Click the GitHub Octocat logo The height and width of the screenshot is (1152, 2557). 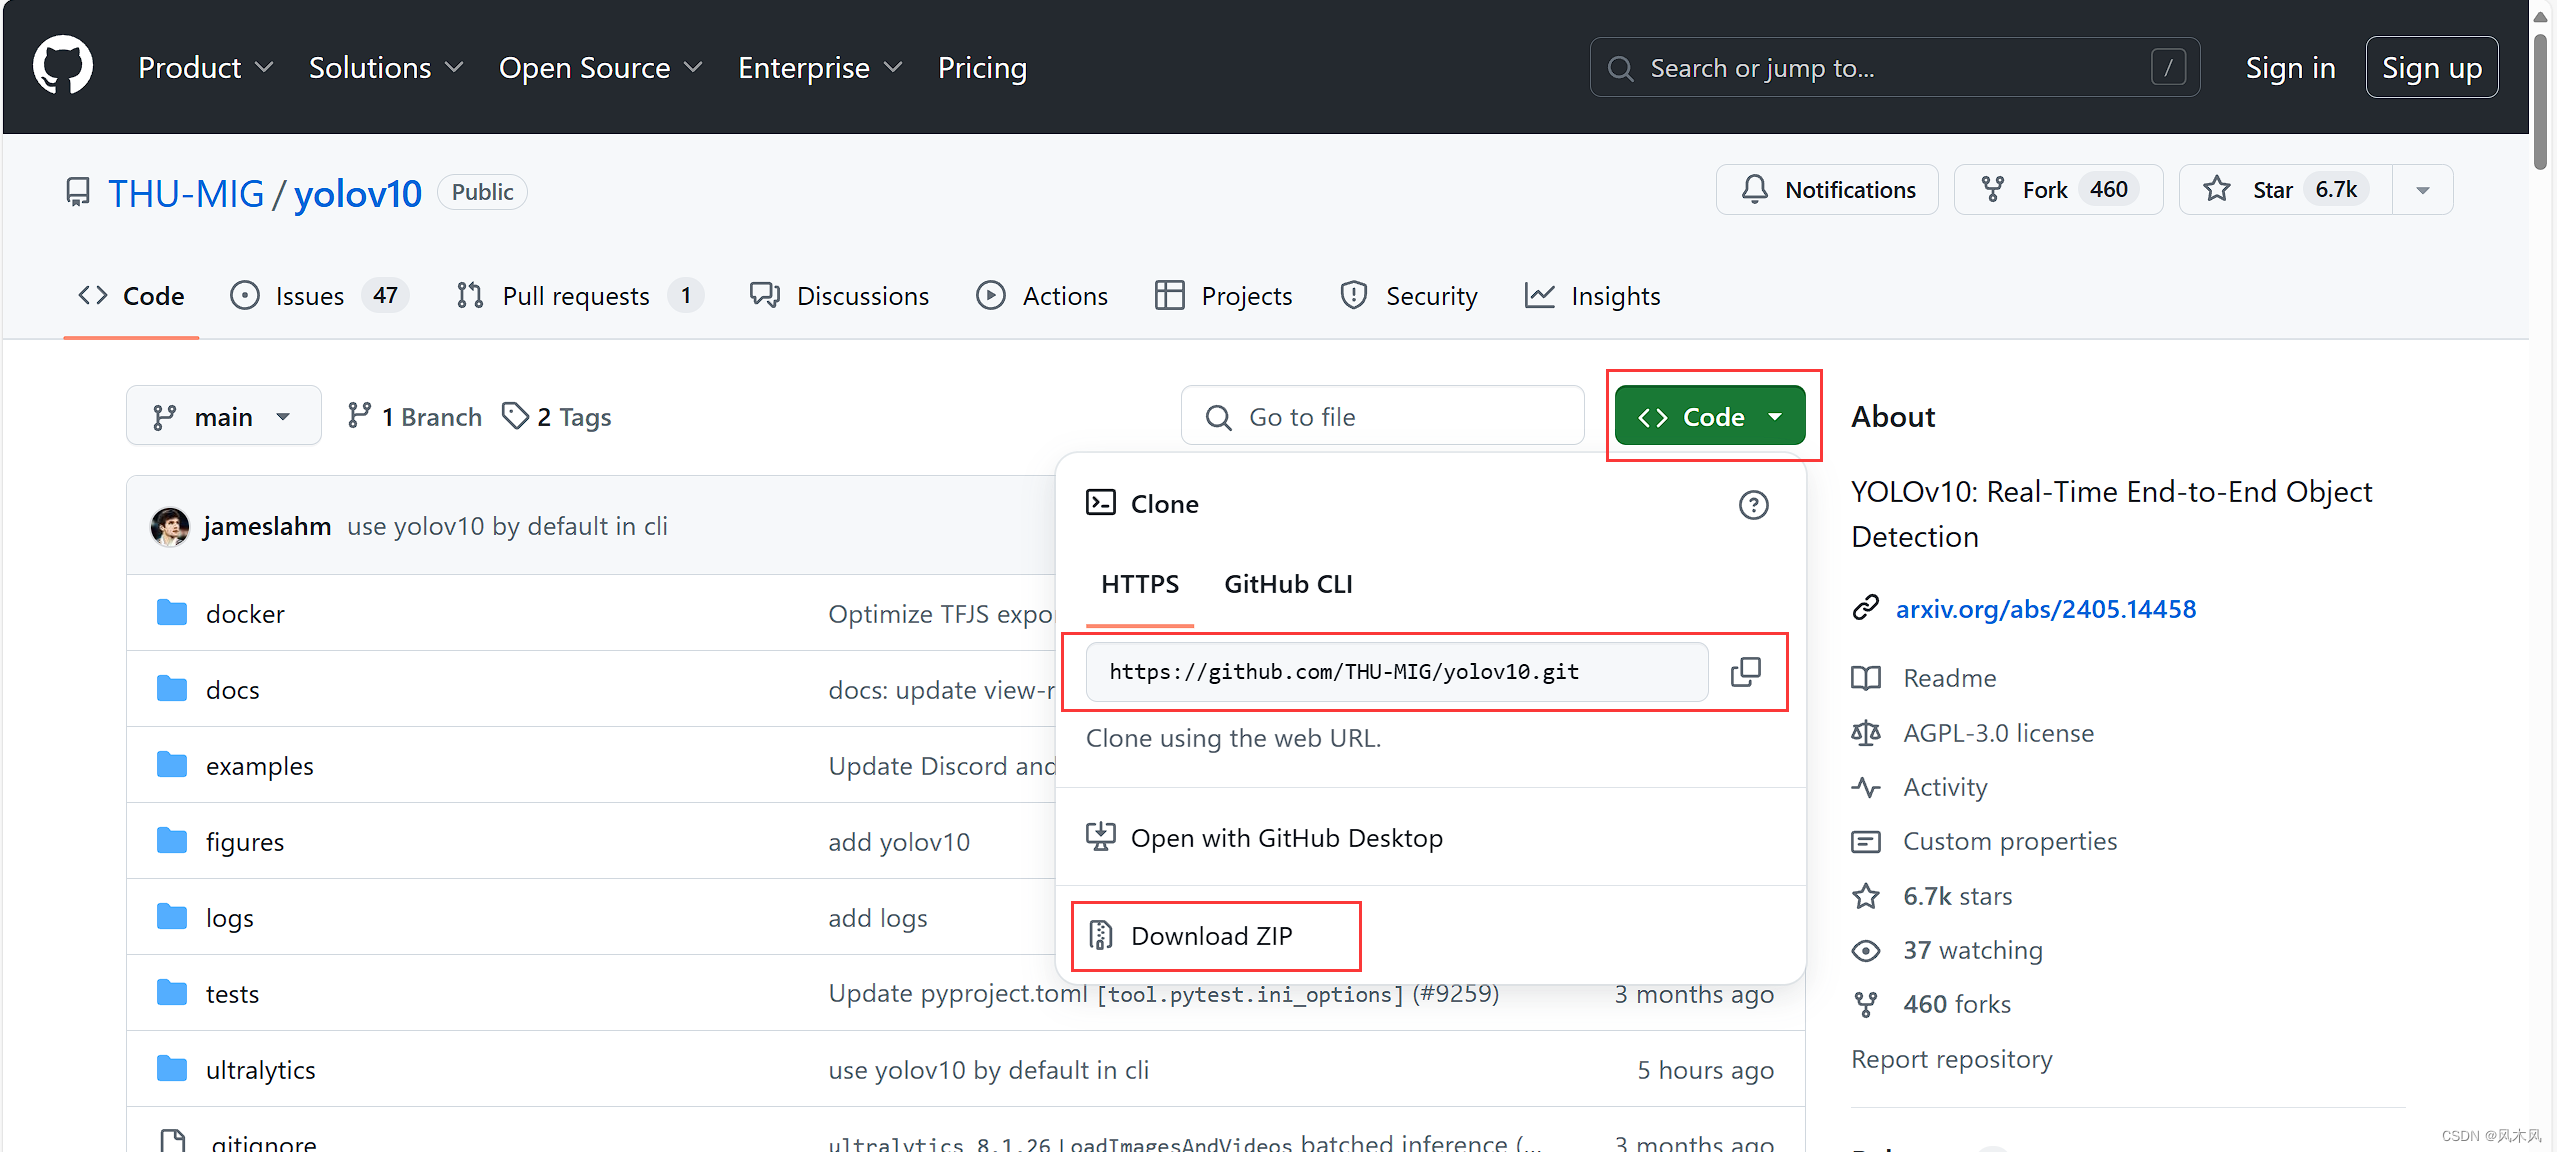(62, 67)
